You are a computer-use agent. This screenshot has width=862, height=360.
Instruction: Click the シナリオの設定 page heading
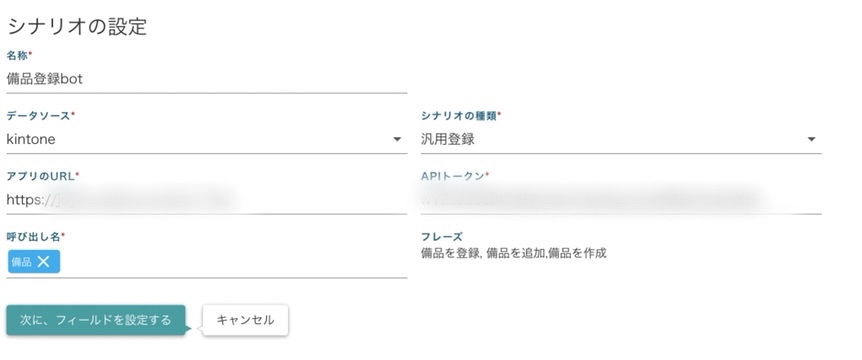[78, 26]
